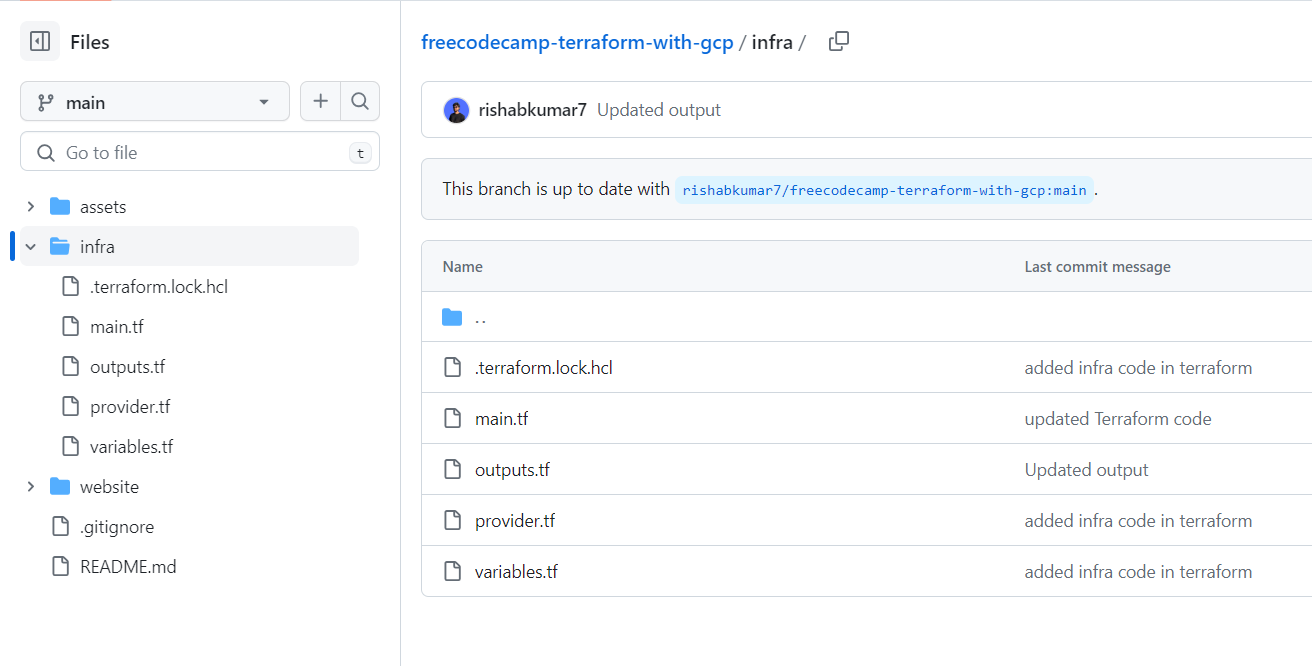Open the rishabkumar7 author link
The width and height of the screenshot is (1312, 666).
point(532,110)
